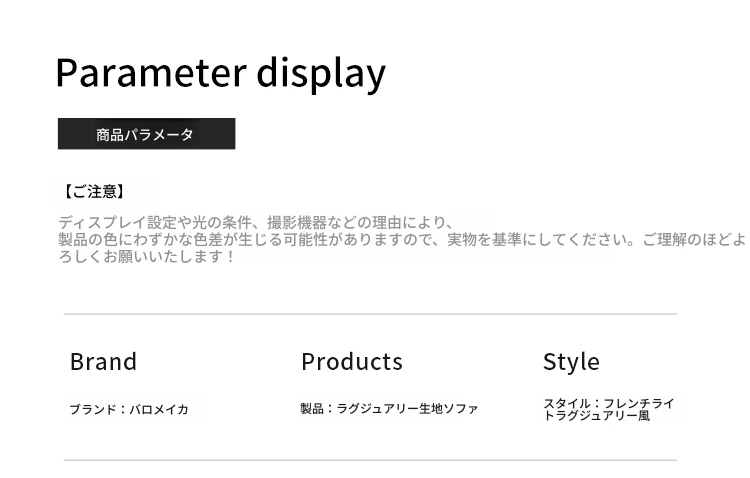The image size is (750, 478).
Task: Click the 製品： label text
Action: (x=318, y=408)
